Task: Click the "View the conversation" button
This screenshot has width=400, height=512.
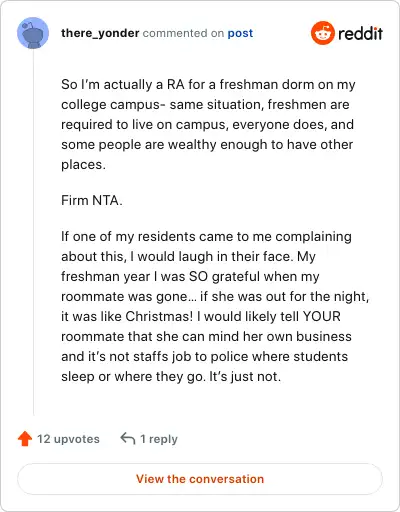Action: point(200,479)
